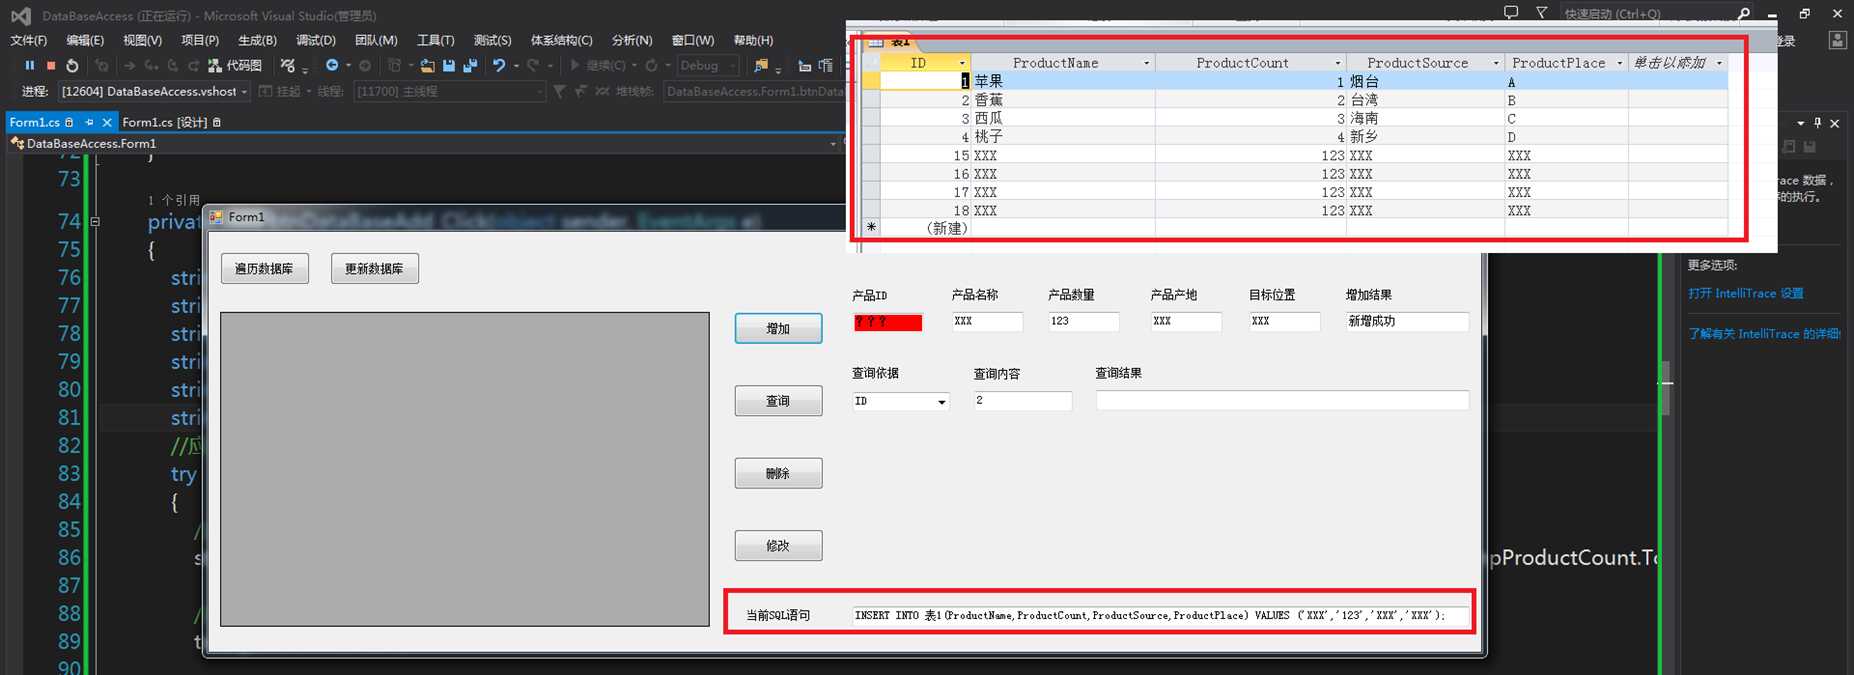This screenshot has height=675, width=1854.
Task: Click the 打开 IntelliTrace 设置 link
Action: [1746, 293]
